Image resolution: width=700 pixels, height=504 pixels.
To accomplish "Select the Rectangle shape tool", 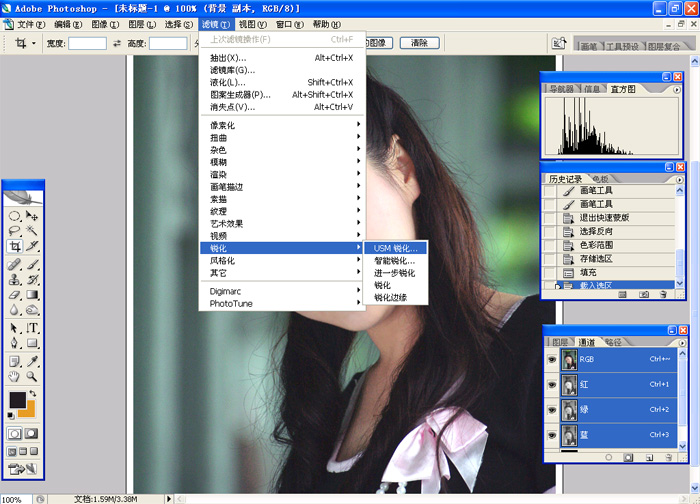I will pos(32,343).
